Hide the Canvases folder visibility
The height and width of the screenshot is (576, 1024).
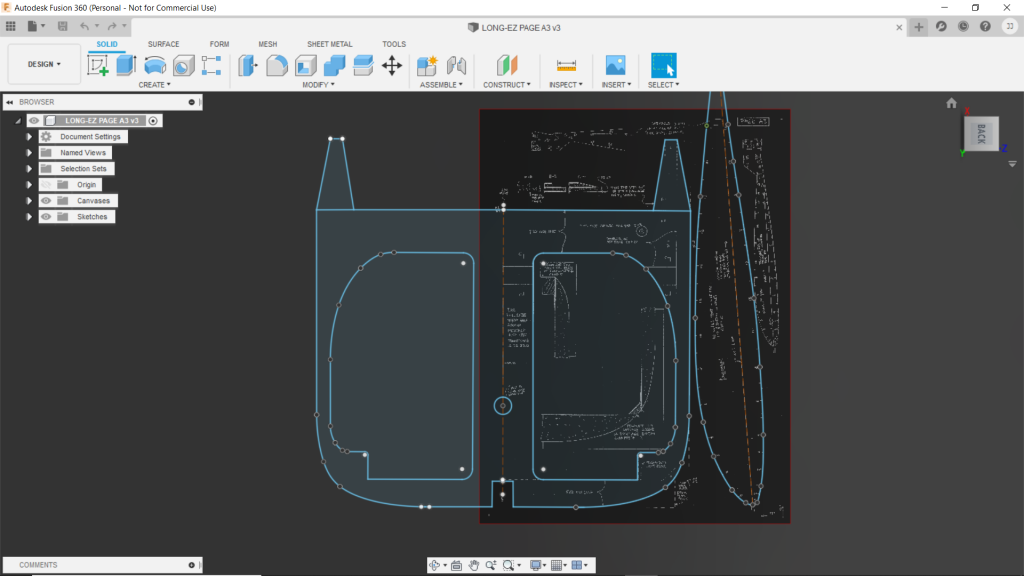click(x=46, y=201)
